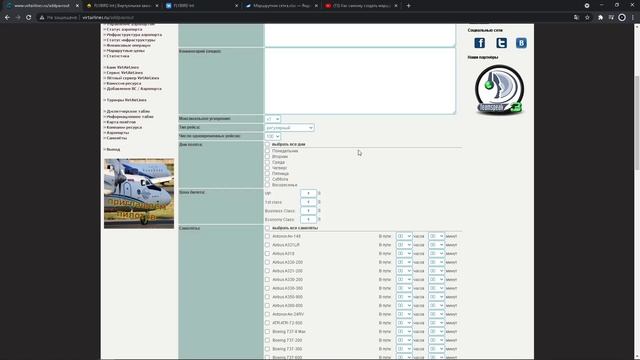Open the Статистика sidebar link
Image resolution: width=640 pixels, height=360 pixels.
[118, 56]
